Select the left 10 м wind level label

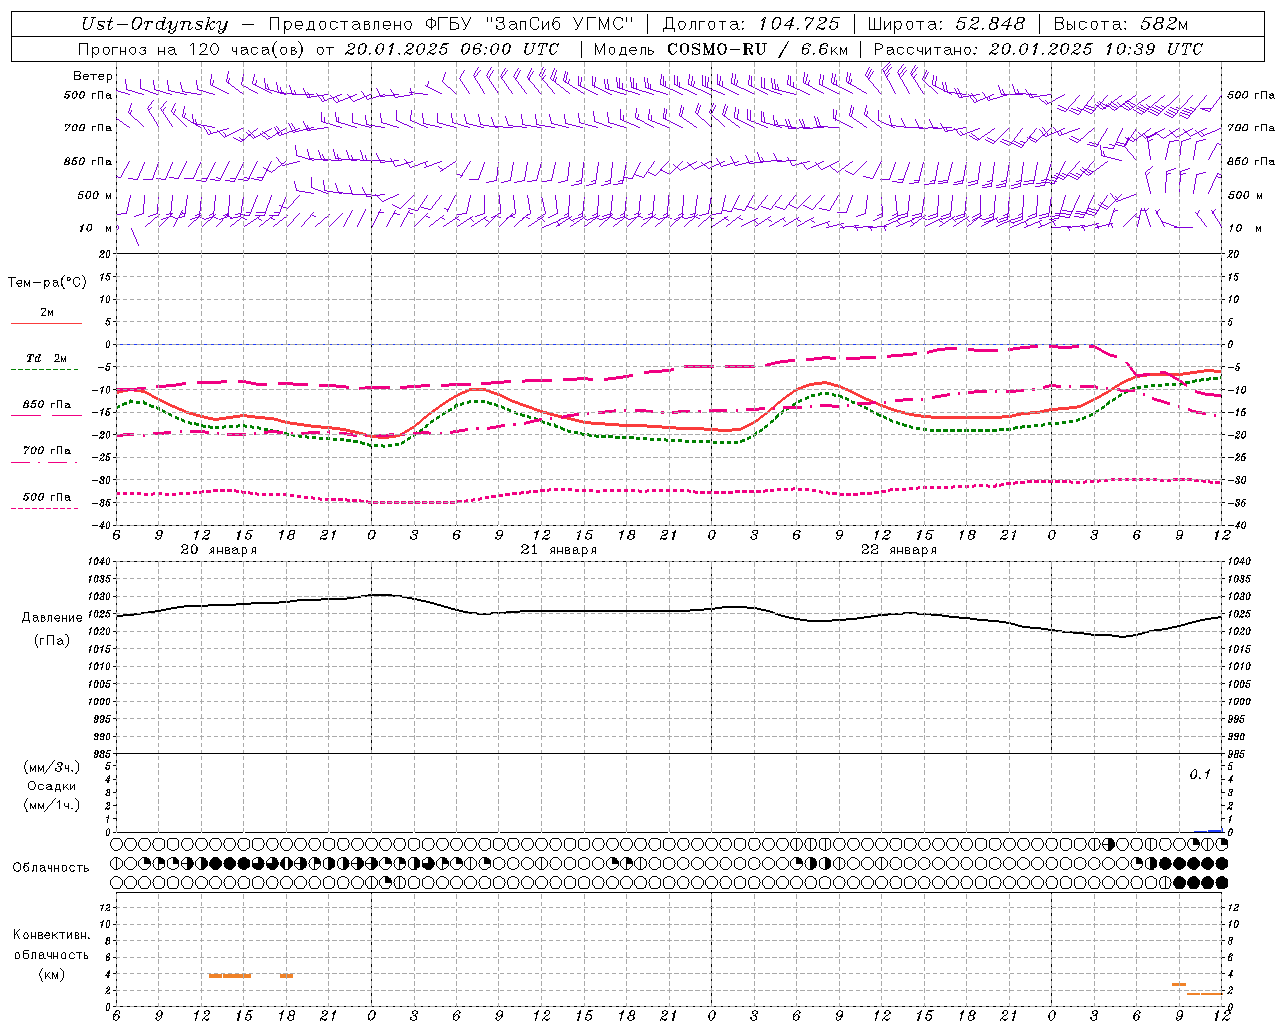pos(96,228)
